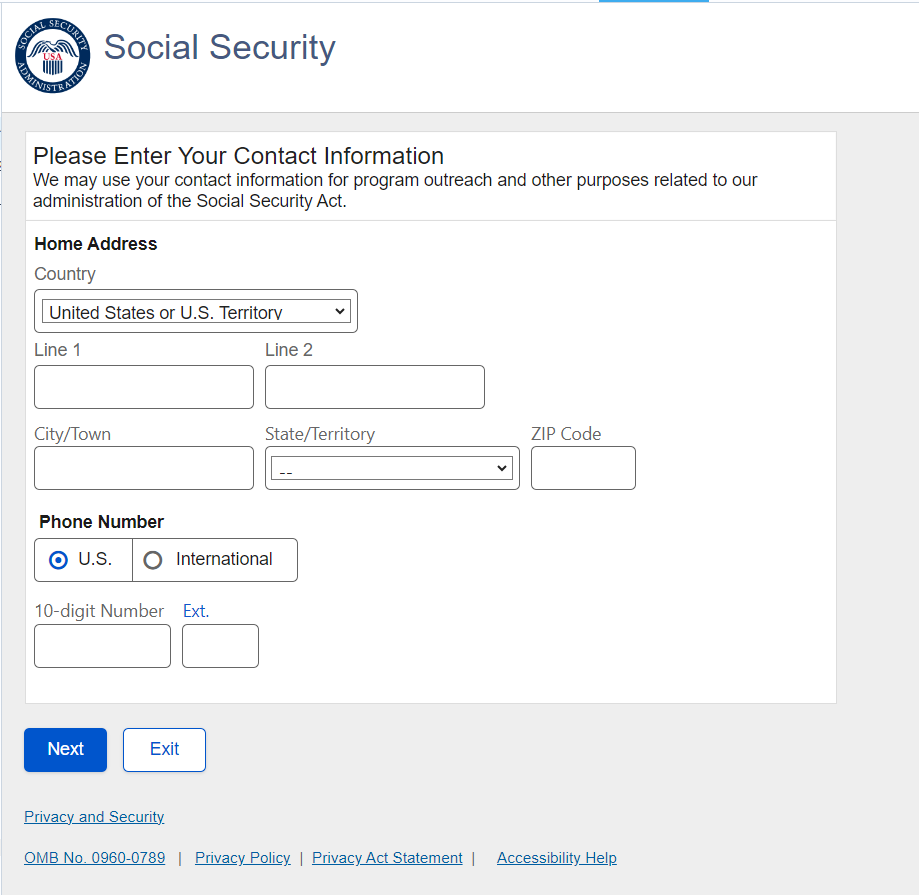Click the ZIP Code input box
This screenshot has width=919, height=895.
click(583, 468)
